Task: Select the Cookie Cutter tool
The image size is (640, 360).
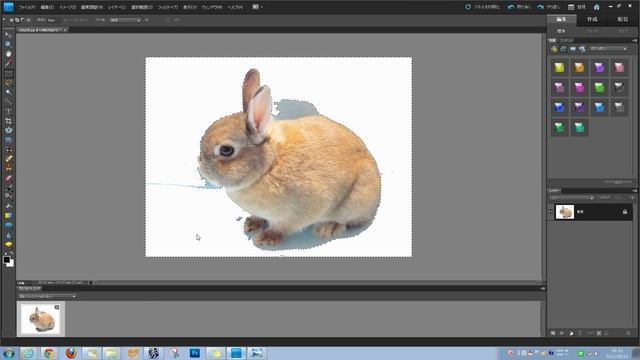Action: (8, 131)
